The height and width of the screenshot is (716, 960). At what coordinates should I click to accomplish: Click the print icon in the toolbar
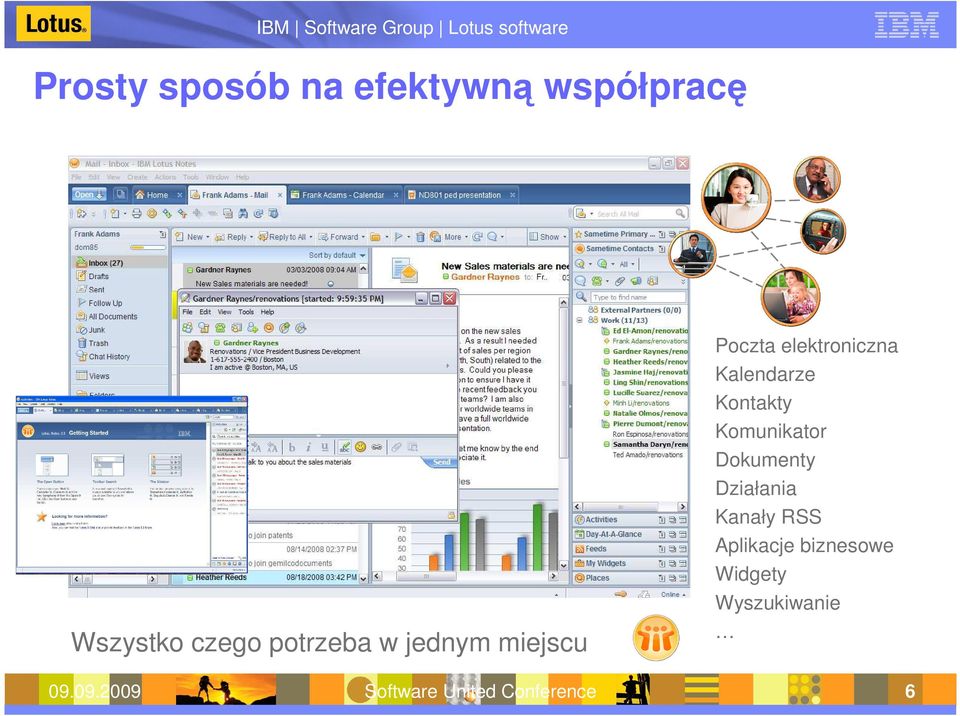click(137, 213)
